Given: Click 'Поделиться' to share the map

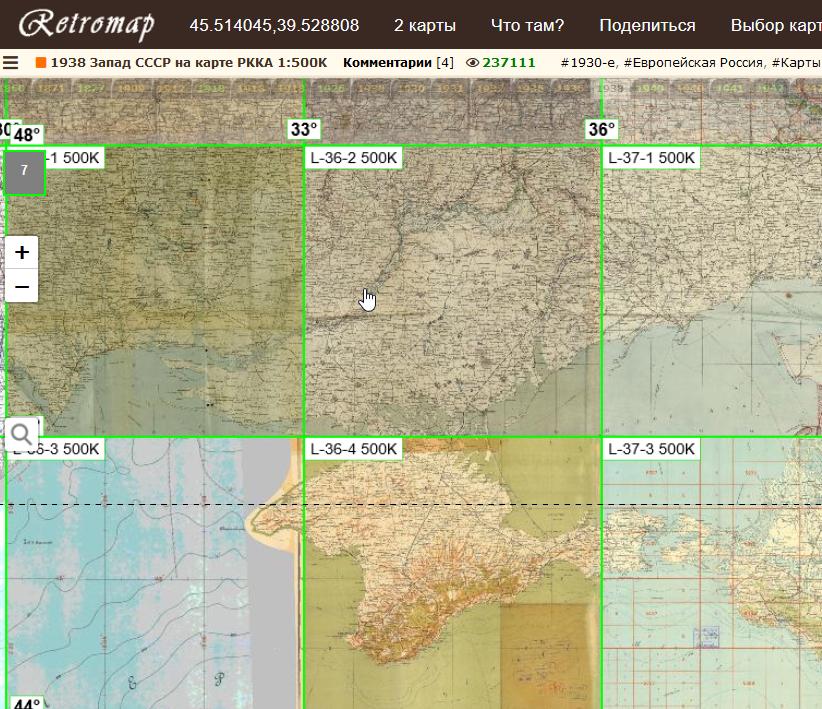Looking at the screenshot, I should pyautogui.click(x=647, y=25).
